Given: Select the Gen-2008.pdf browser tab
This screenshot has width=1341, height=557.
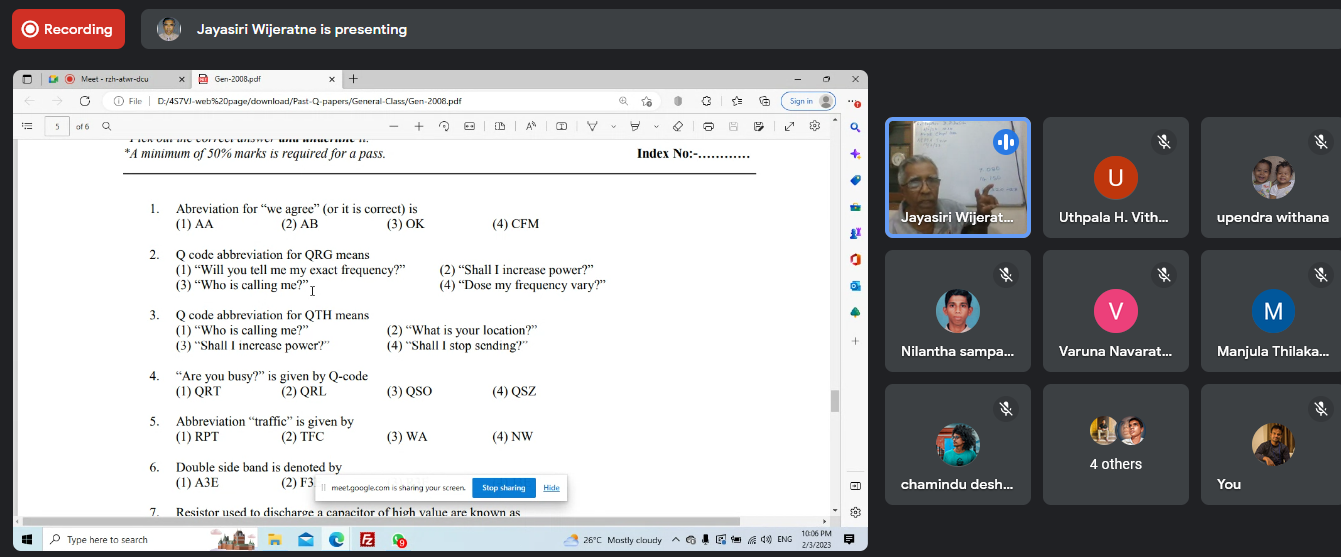Looking at the screenshot, I should (260, 79).
